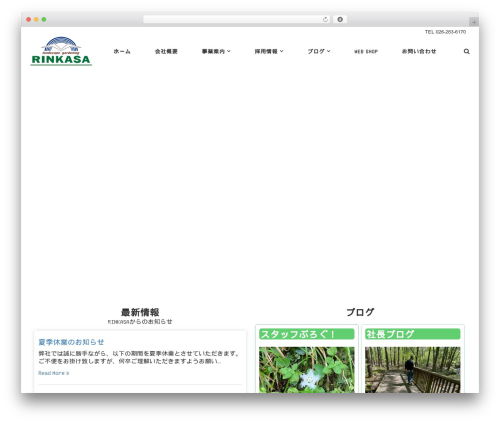Open the 社長ブログ banner
500x423 pixels.
pyautogui.click(x=413, y=334)
